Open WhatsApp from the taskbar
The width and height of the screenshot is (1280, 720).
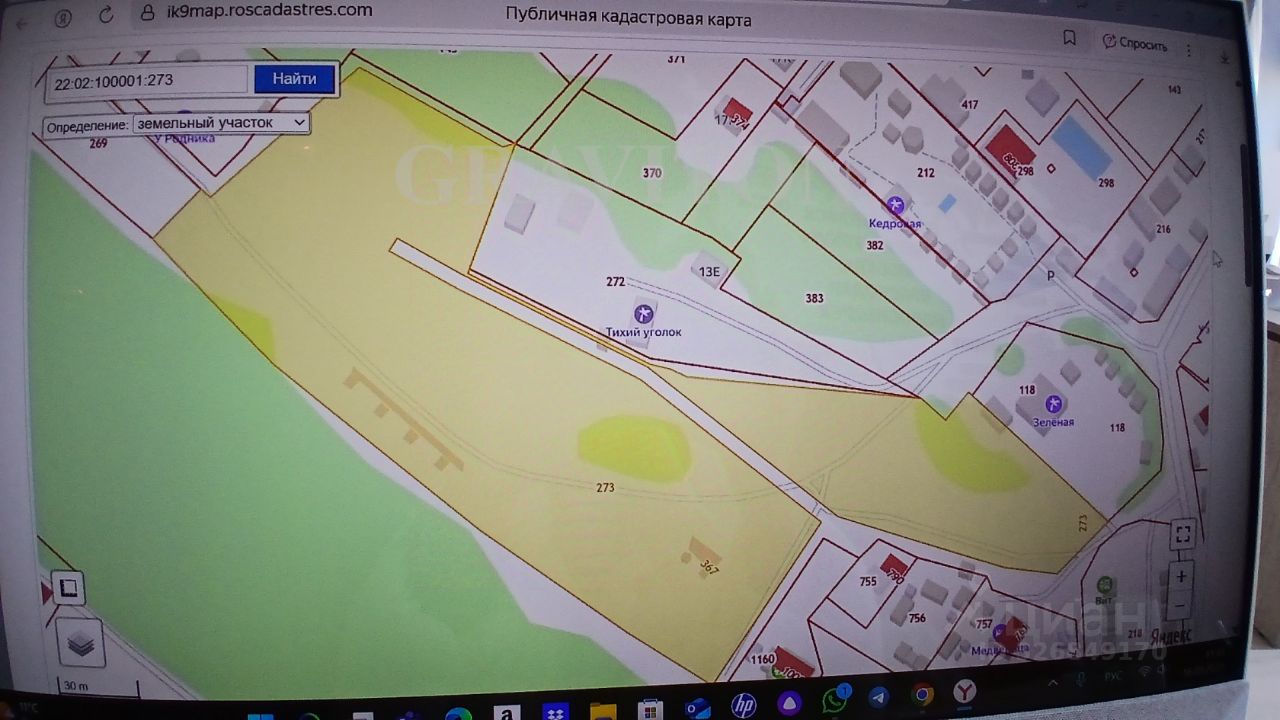[834, 700]
